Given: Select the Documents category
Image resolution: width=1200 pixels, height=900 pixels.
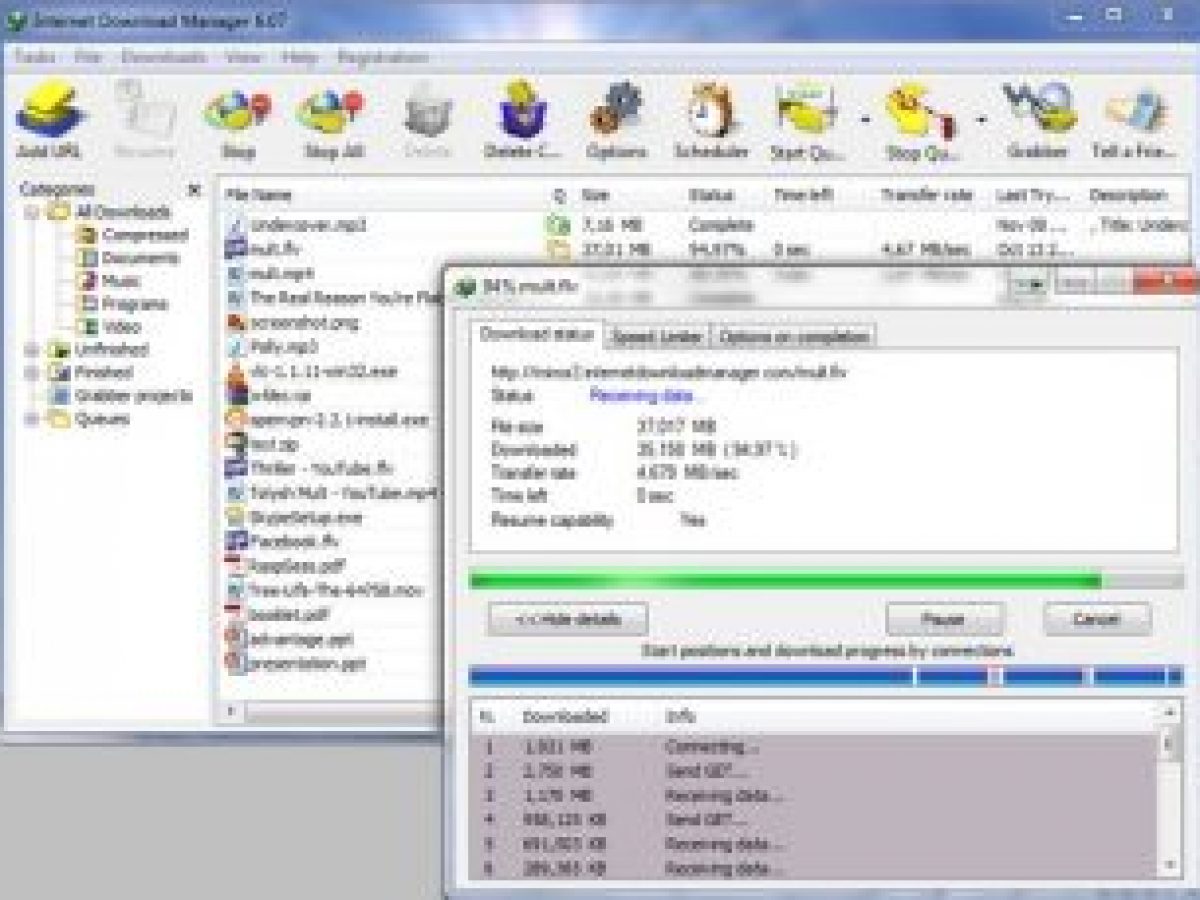Looking at the screenshot, I should coord(141,258).
